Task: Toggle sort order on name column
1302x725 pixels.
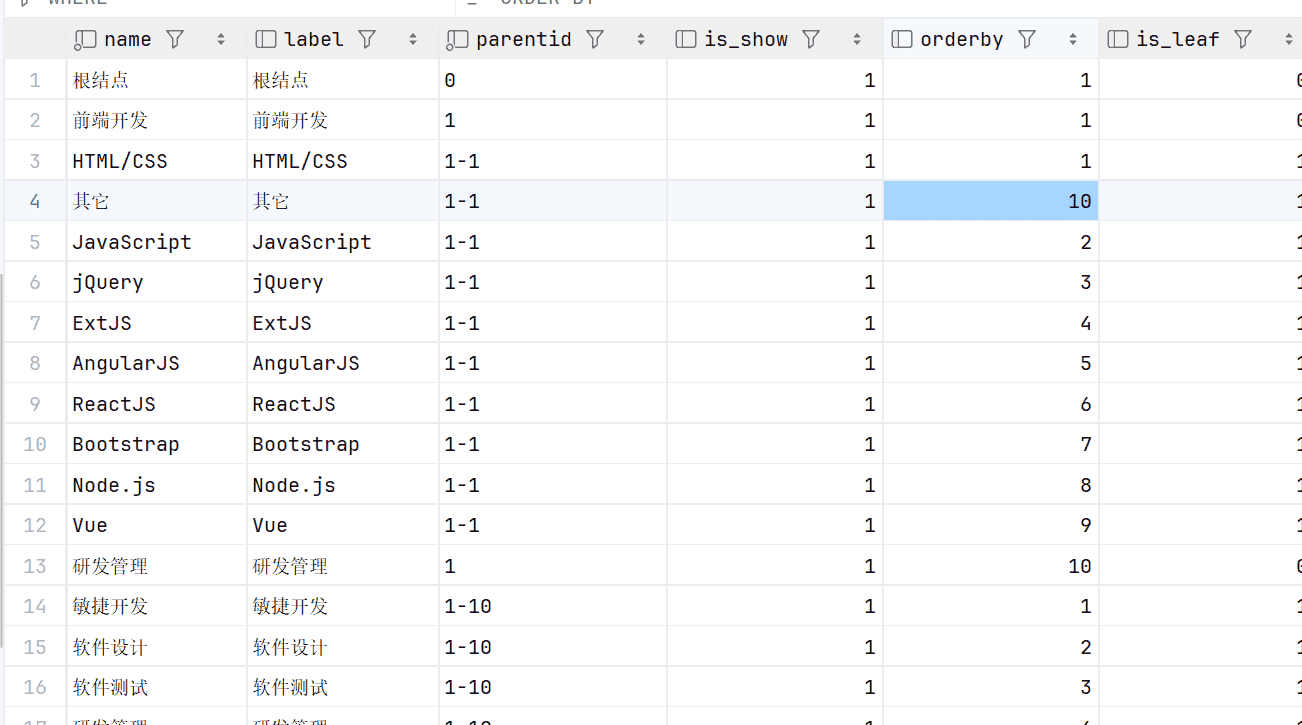Action: coord(221,40)
